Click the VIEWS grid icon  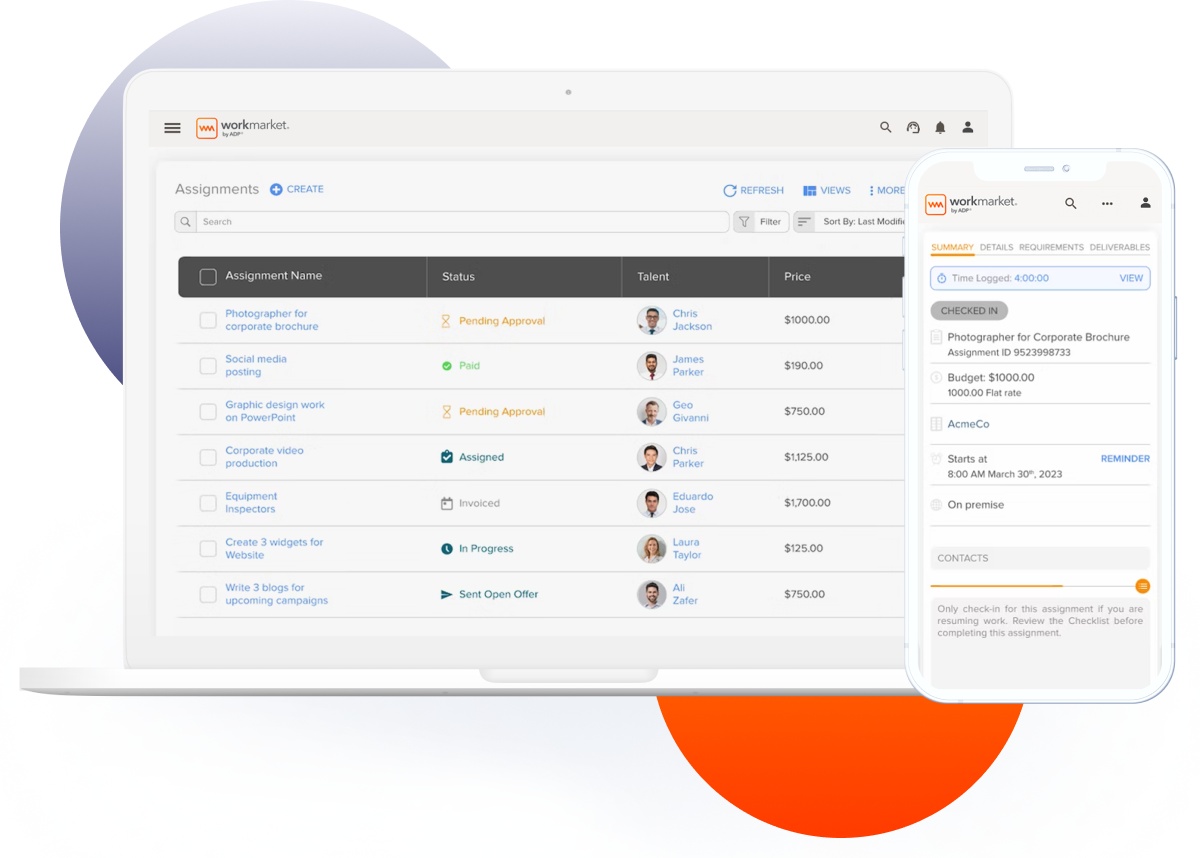click(810, 190)
